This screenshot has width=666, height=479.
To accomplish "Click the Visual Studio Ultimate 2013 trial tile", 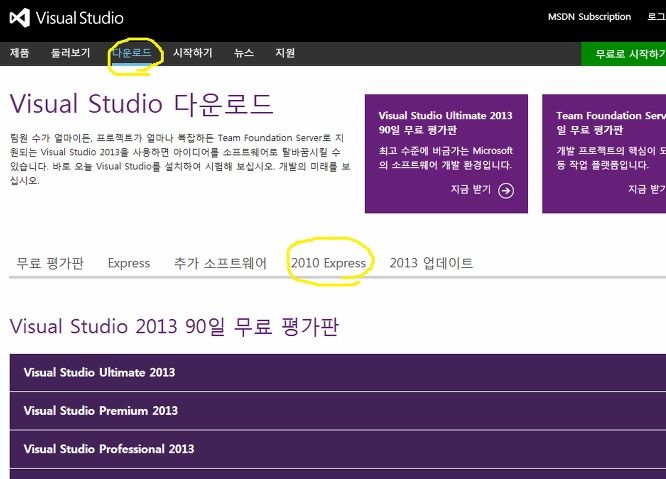I will [x=446, y=154].
